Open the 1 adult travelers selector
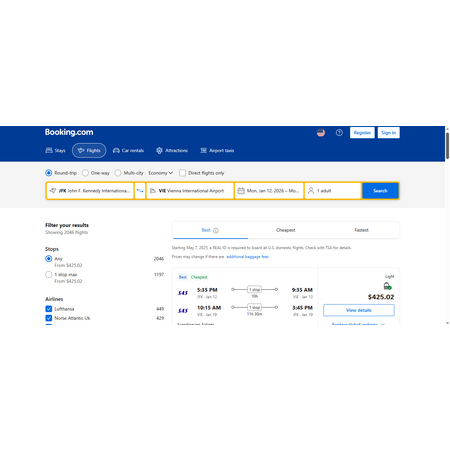Viewport: 450px width, 450px height. coord(333,191)
